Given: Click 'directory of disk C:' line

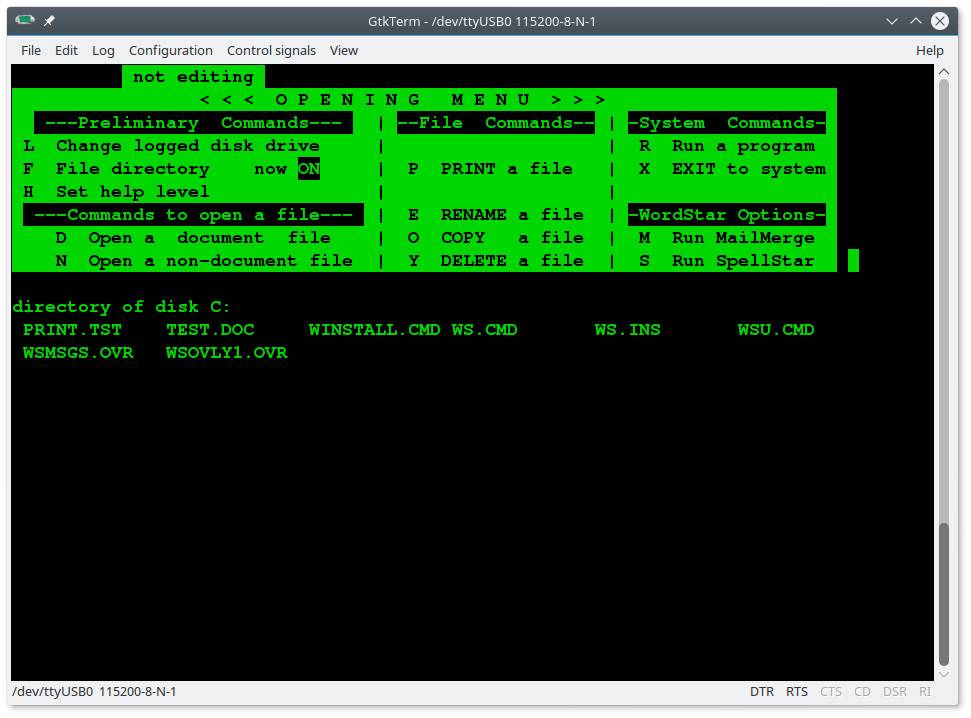Looking at the screenshot, I should (x=121, y=307).
